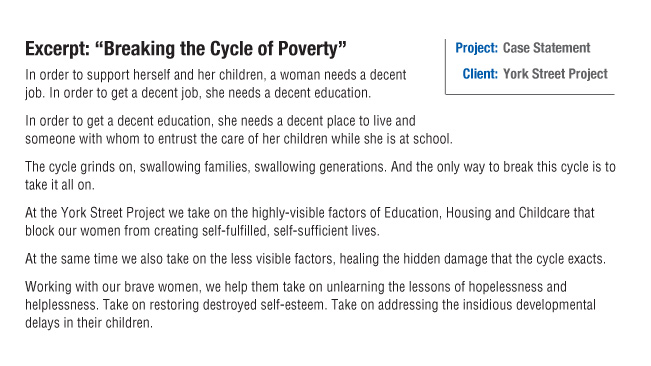The width and height of the screenshot is (651, 366).
Task: Select the "York Street Project" client name
Action: click(555, 74)
